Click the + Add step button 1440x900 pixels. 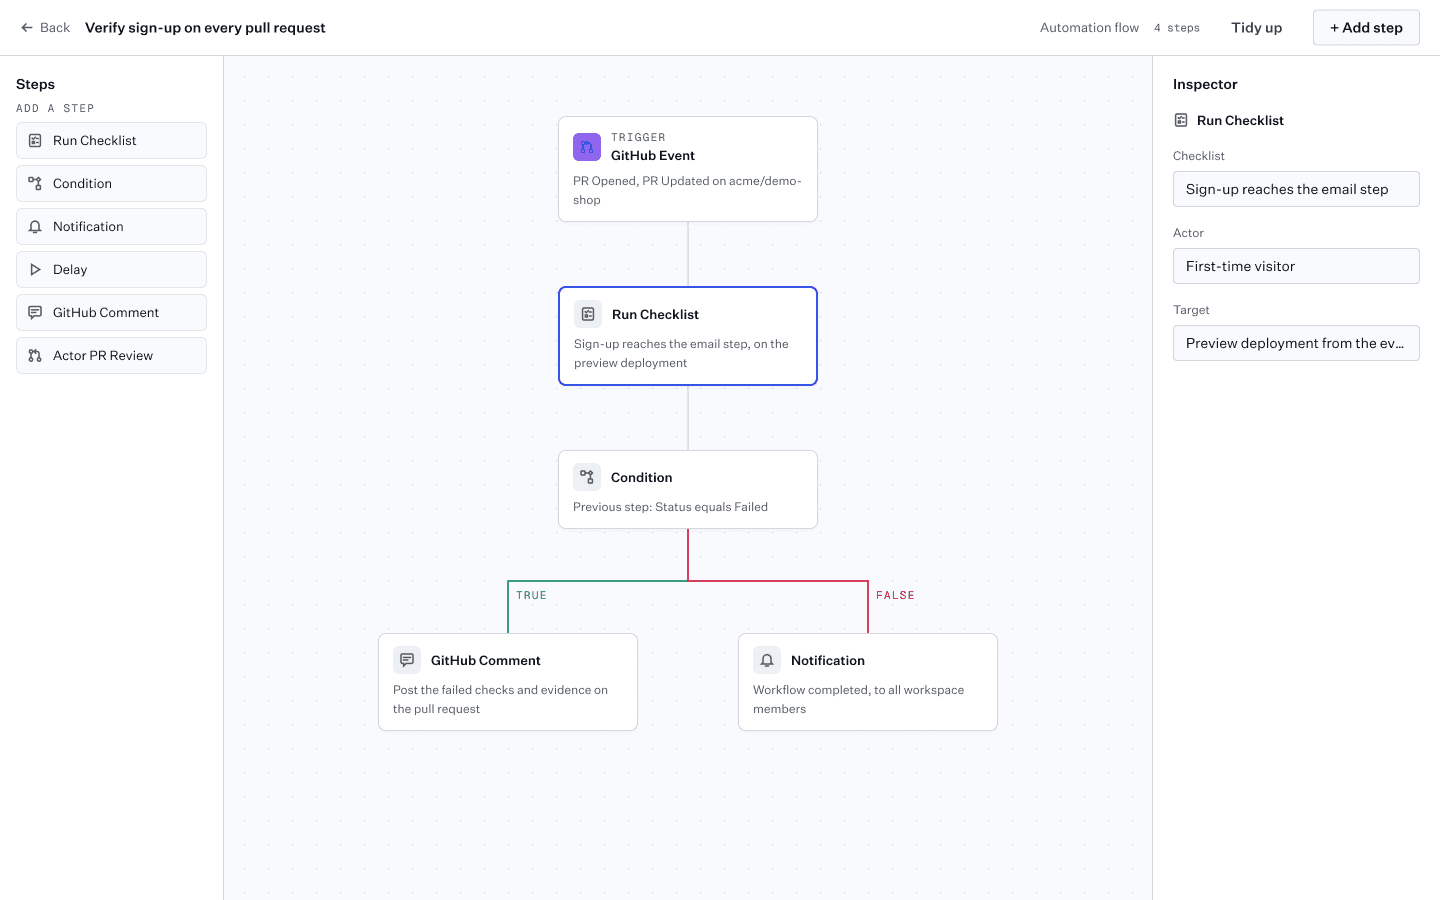click(x=1366, y=28)
